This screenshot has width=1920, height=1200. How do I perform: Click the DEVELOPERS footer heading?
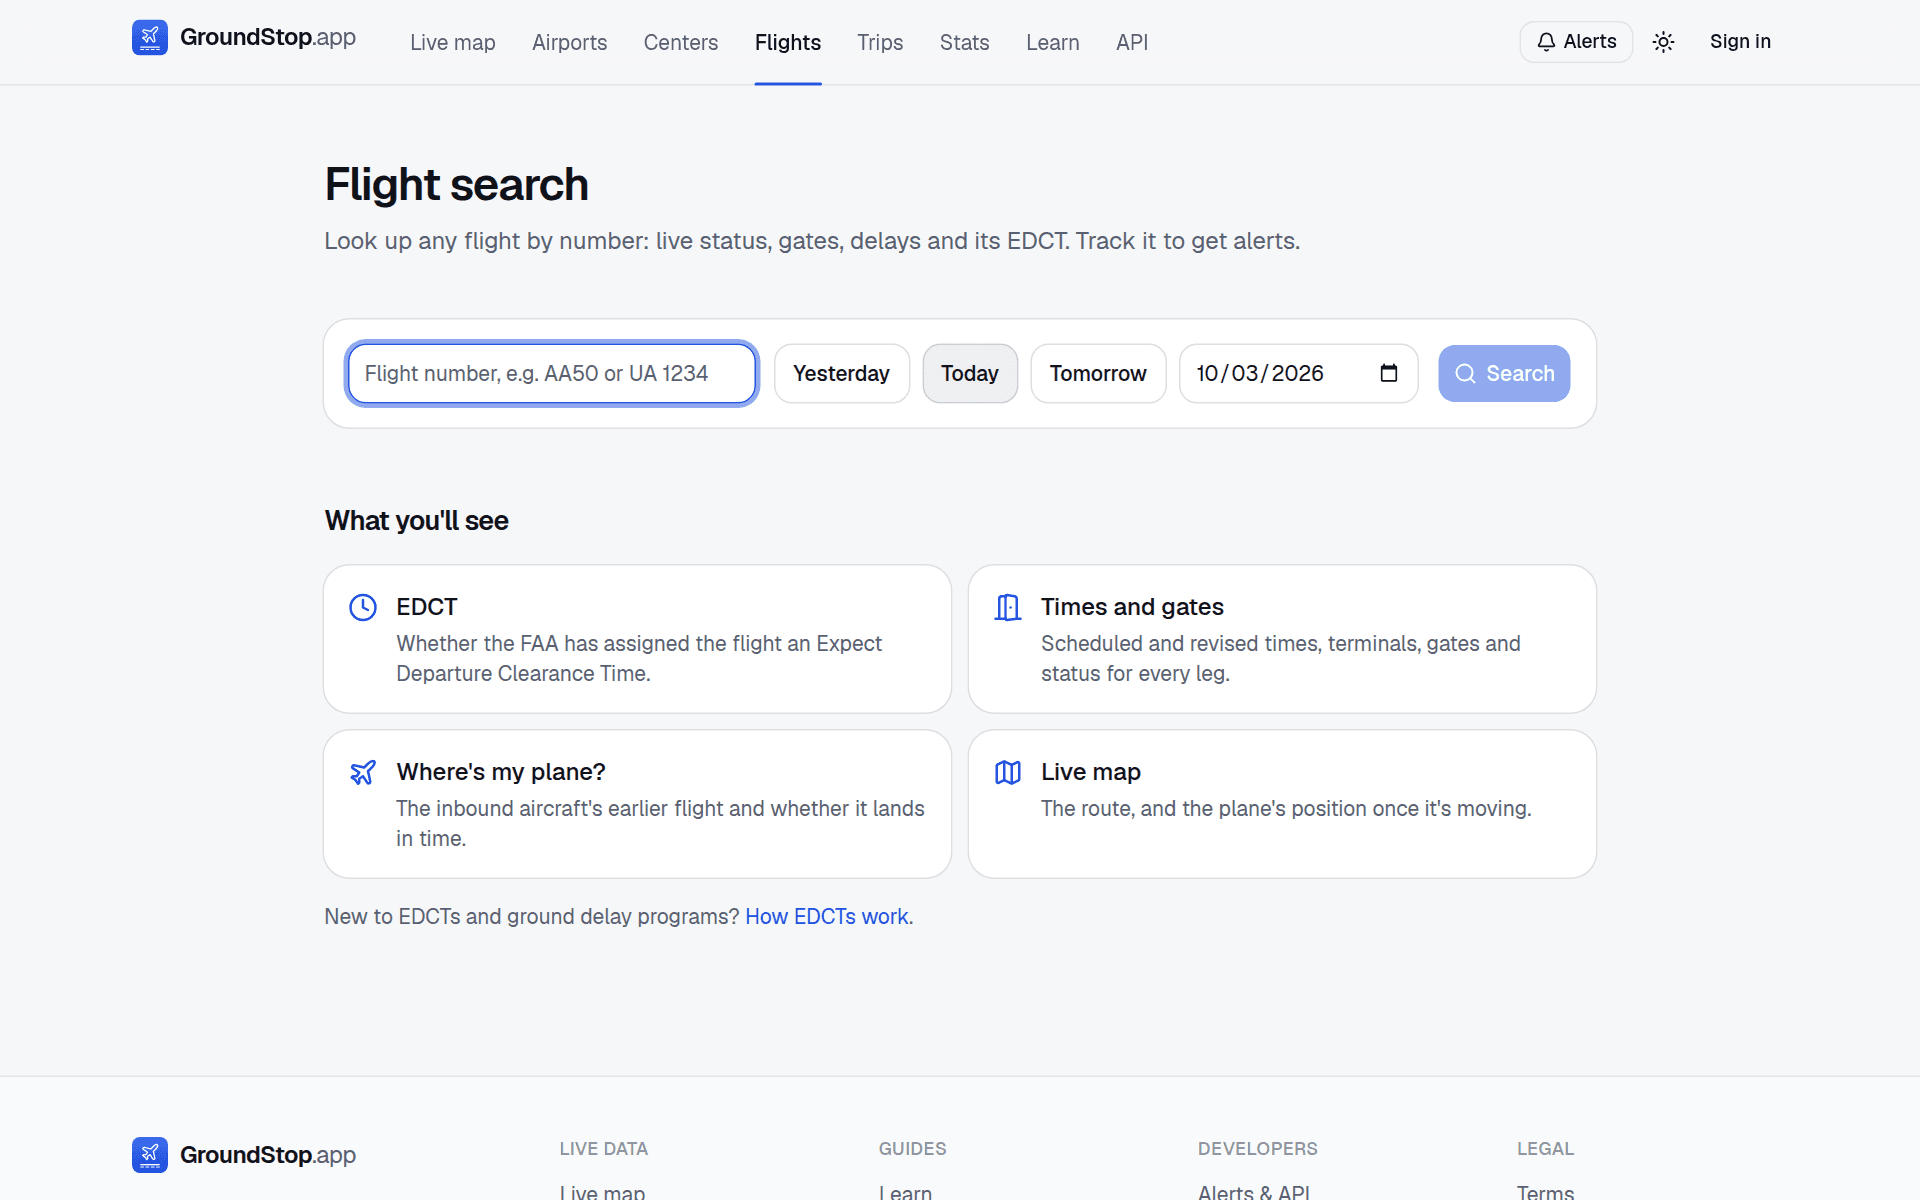click(x=1258, y=1149)
